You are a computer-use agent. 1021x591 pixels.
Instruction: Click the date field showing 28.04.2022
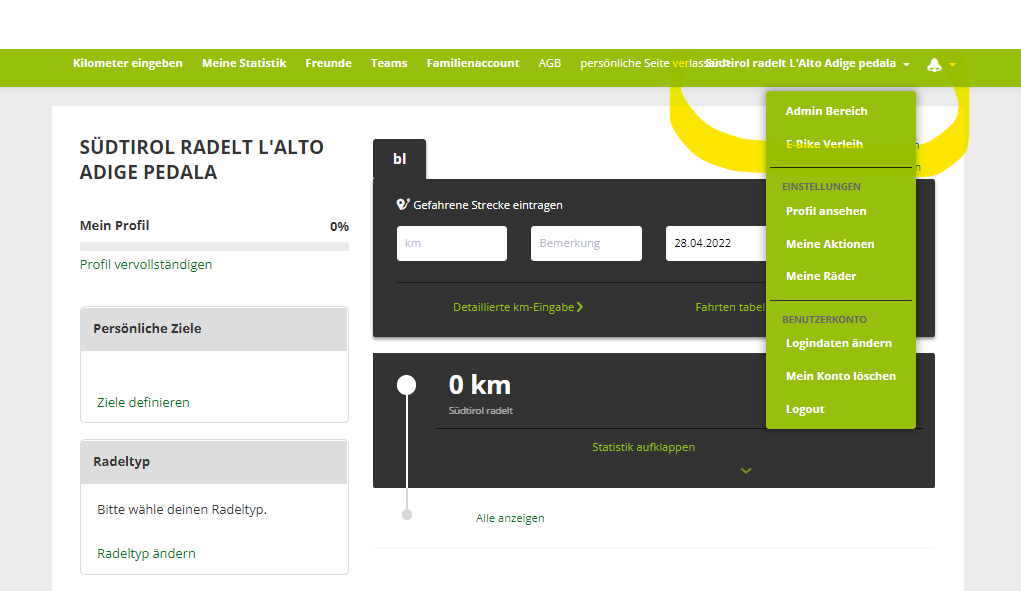point(716,243)
